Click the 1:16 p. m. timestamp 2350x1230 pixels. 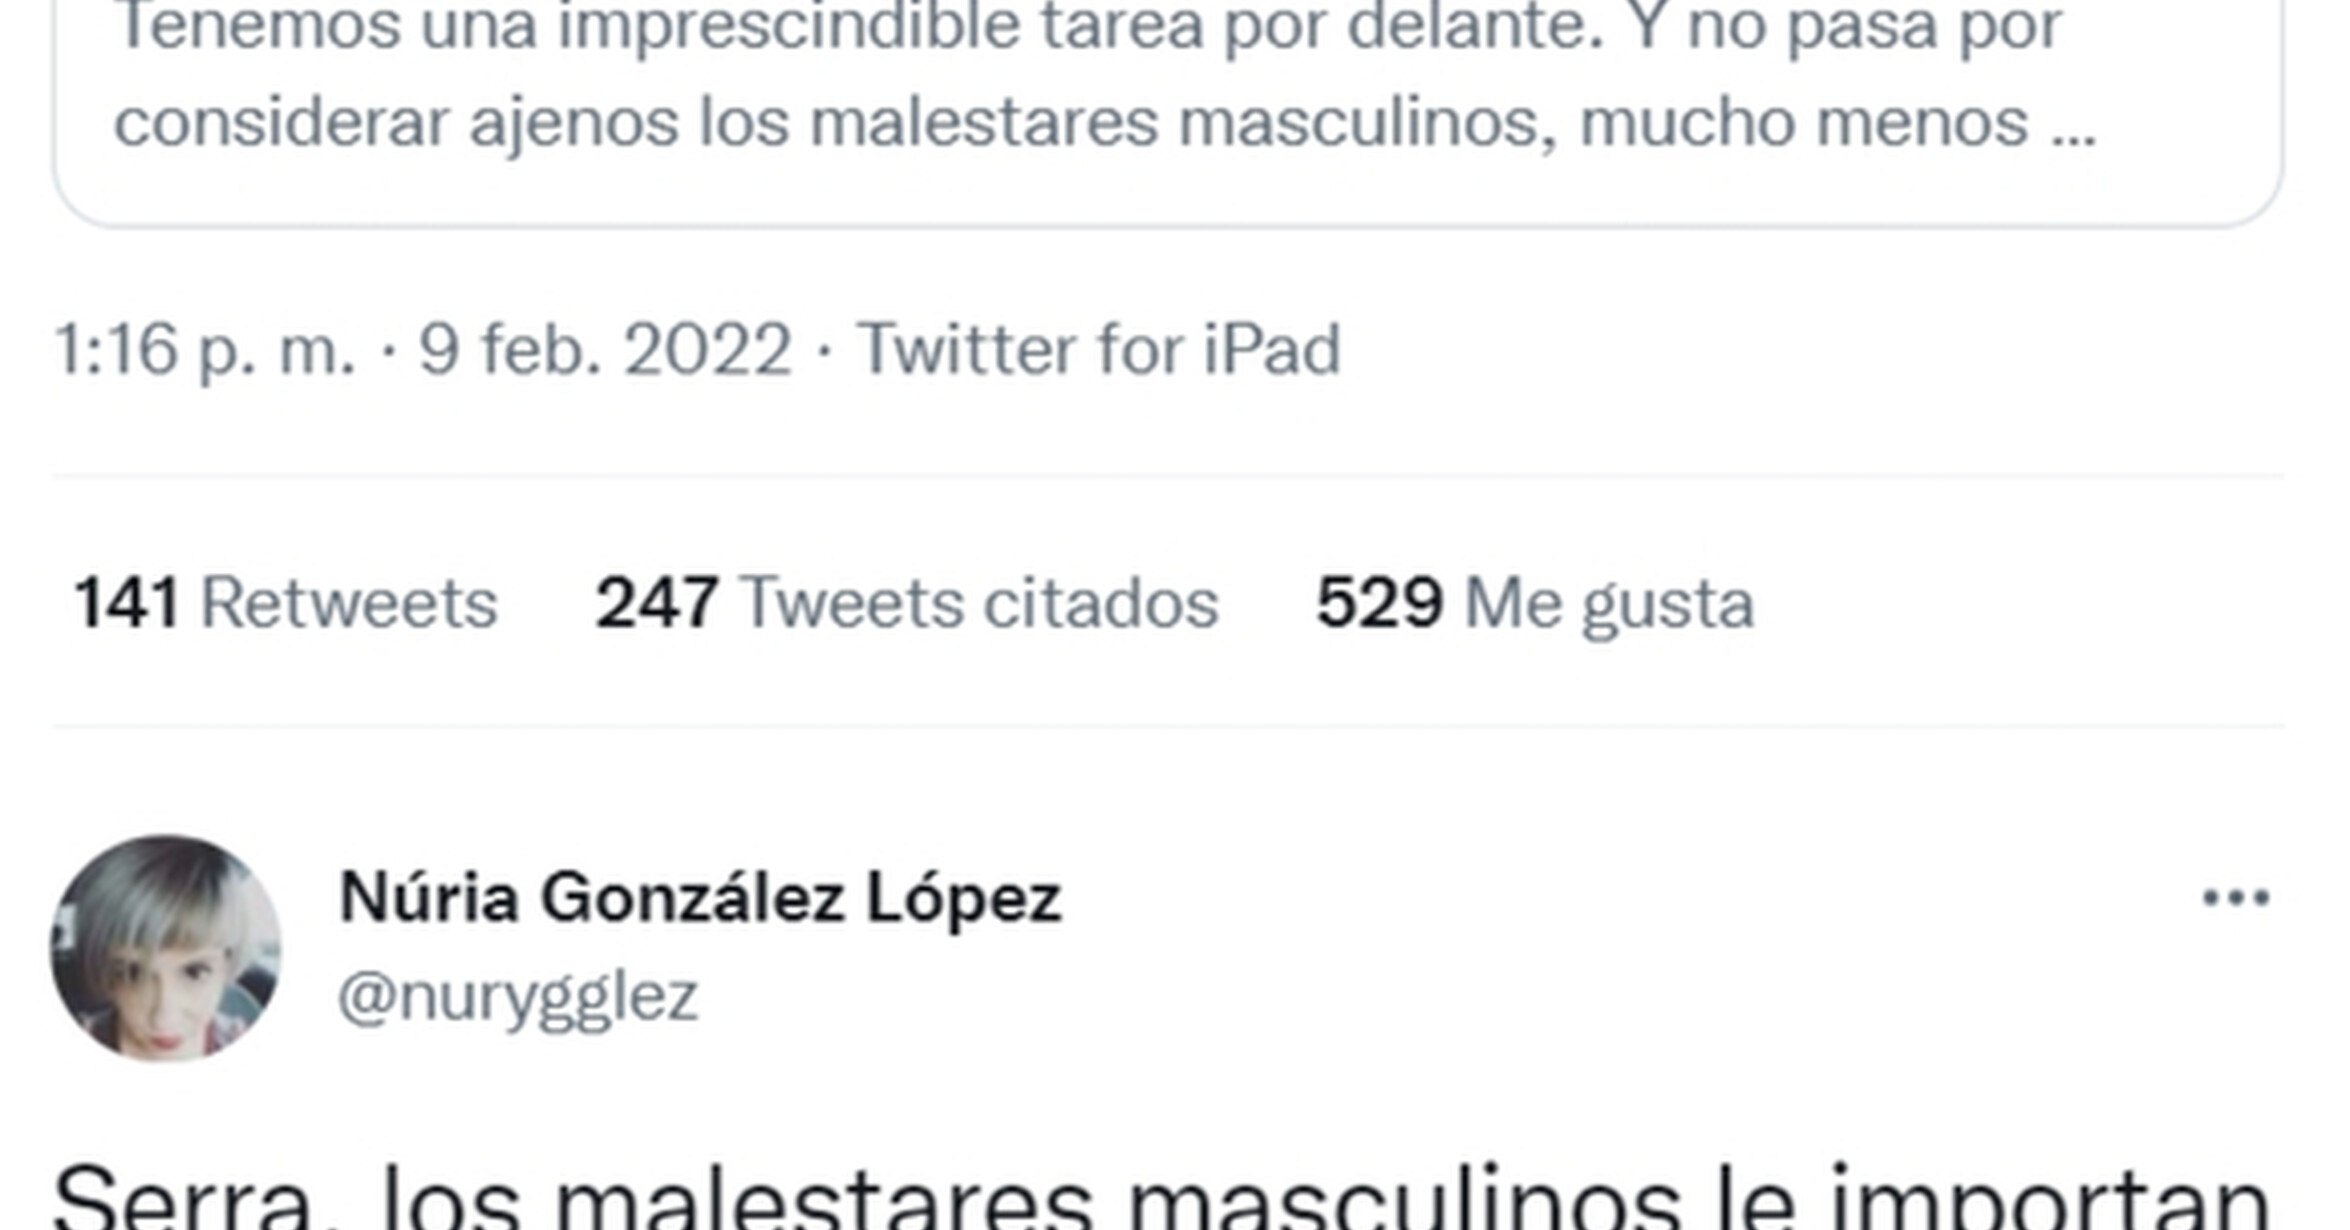[204, 349]
